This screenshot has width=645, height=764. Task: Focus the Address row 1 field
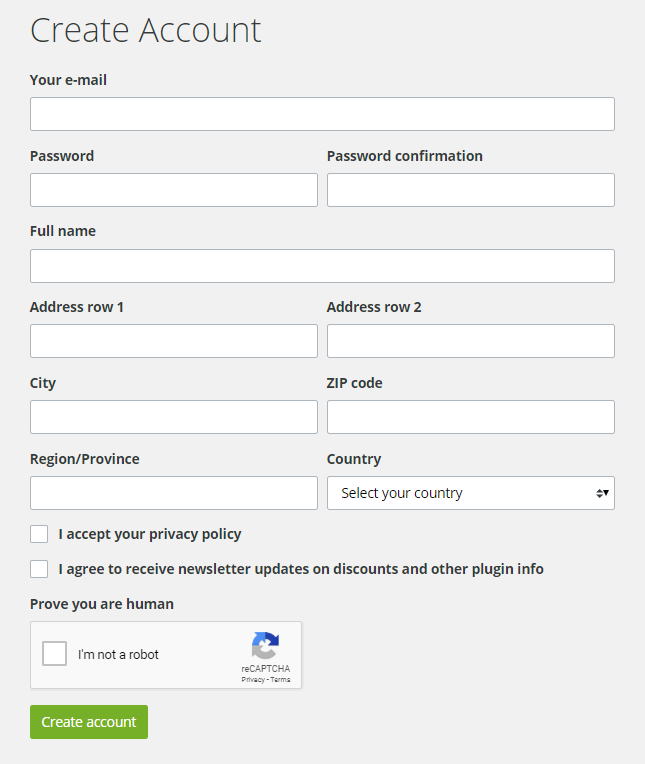(x=174, y=341)
